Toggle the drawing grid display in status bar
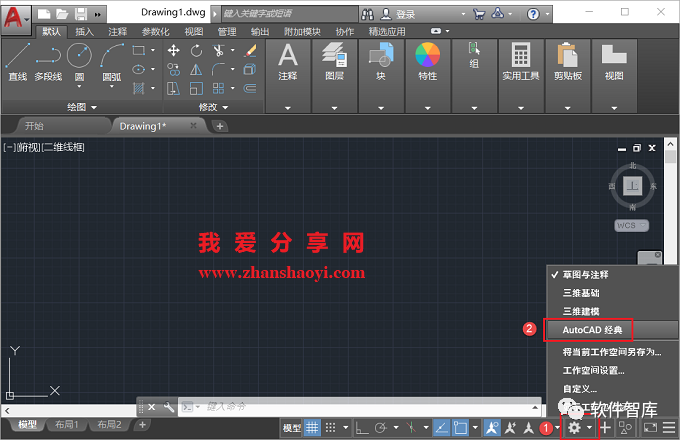Screen dimensions: 680x440 tap(313, 427)
